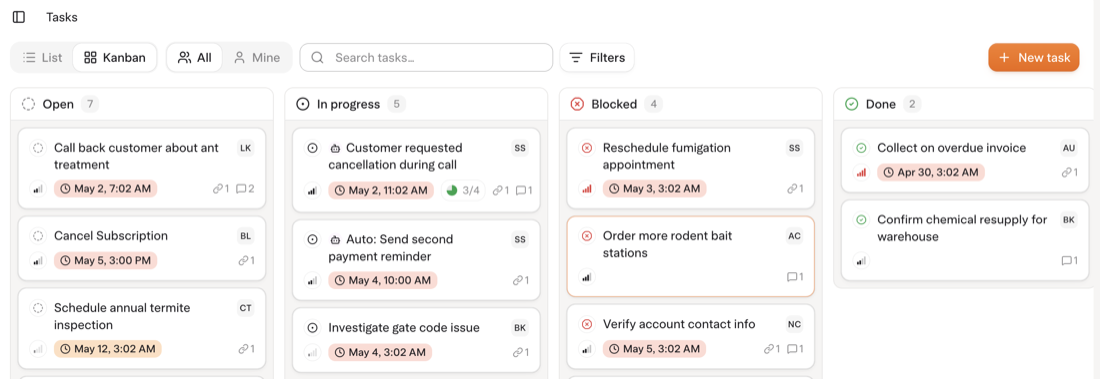Click BL assignee badge on Cancel Subscription
This screenshot has height=379, width=1100.
pos(245,236)
